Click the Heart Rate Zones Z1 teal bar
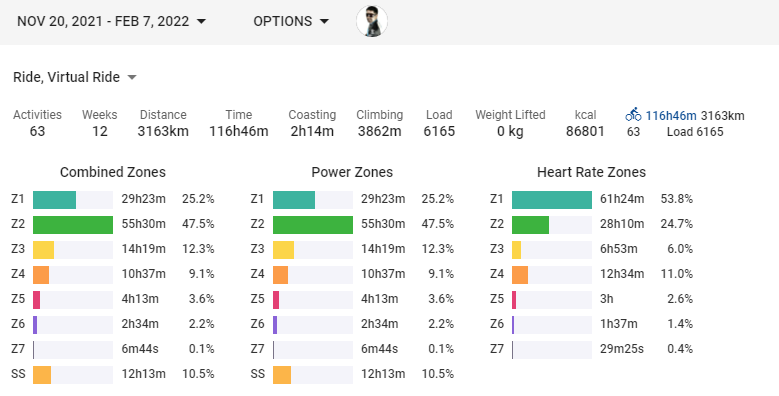 click(x=552, y=200)
